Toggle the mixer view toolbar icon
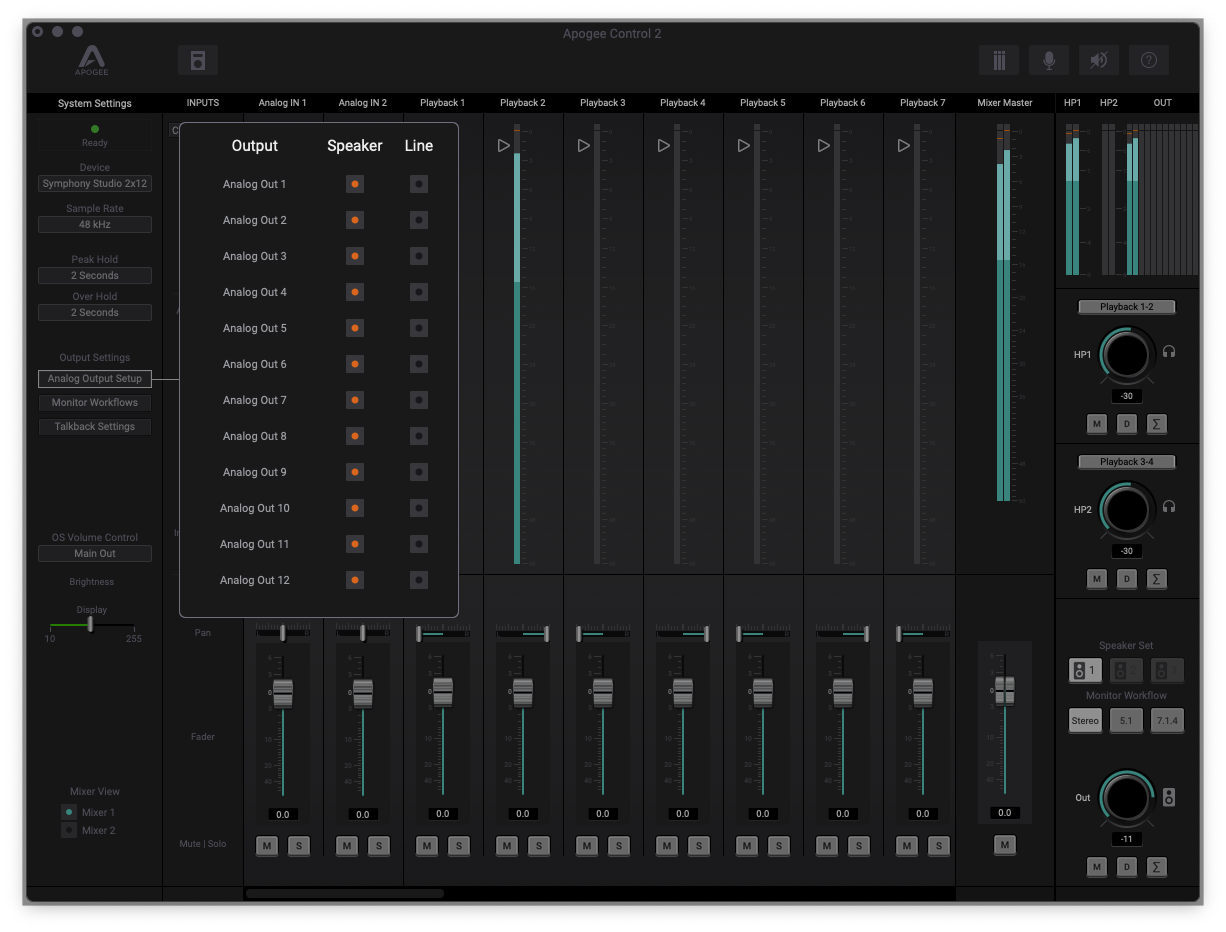 pyautogui.click(x=999, y=60)
